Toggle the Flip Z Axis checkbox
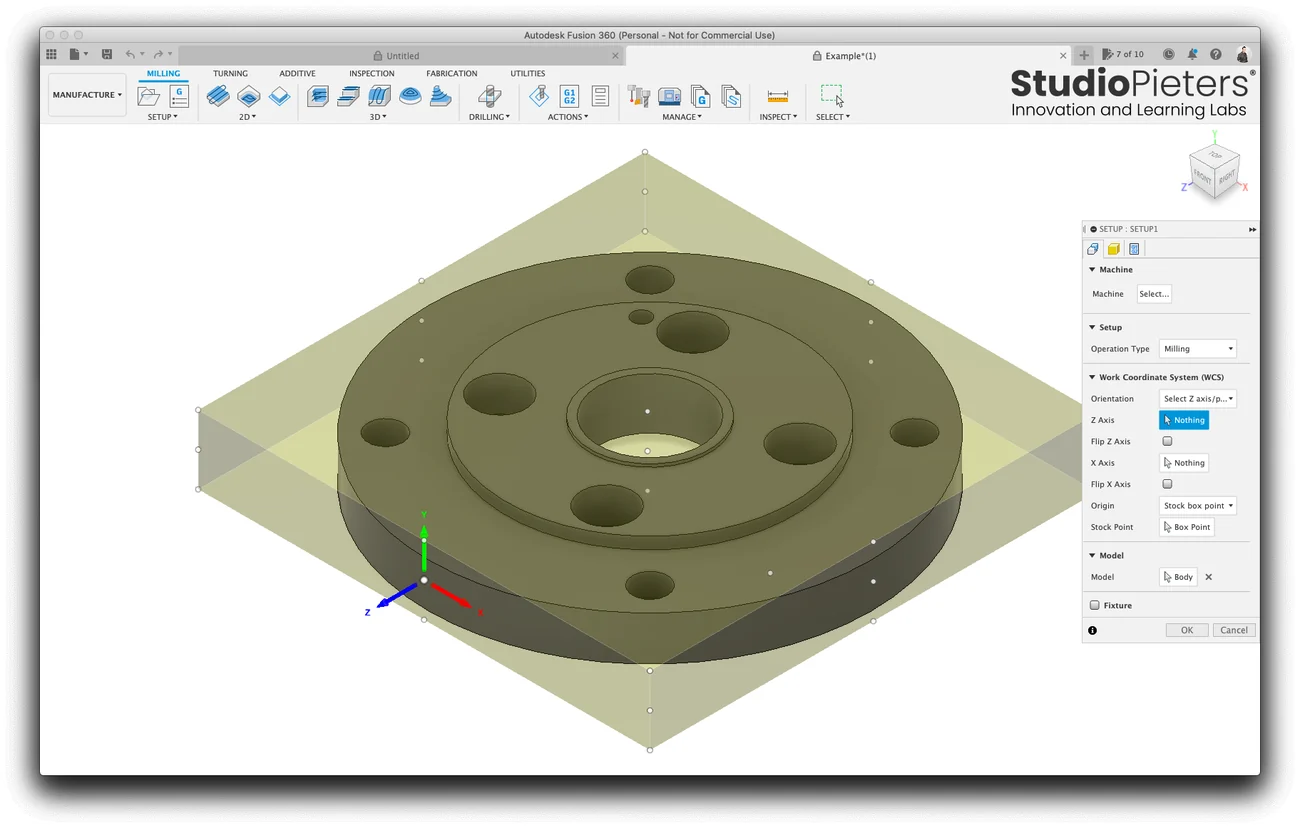 click(1167, 441)
